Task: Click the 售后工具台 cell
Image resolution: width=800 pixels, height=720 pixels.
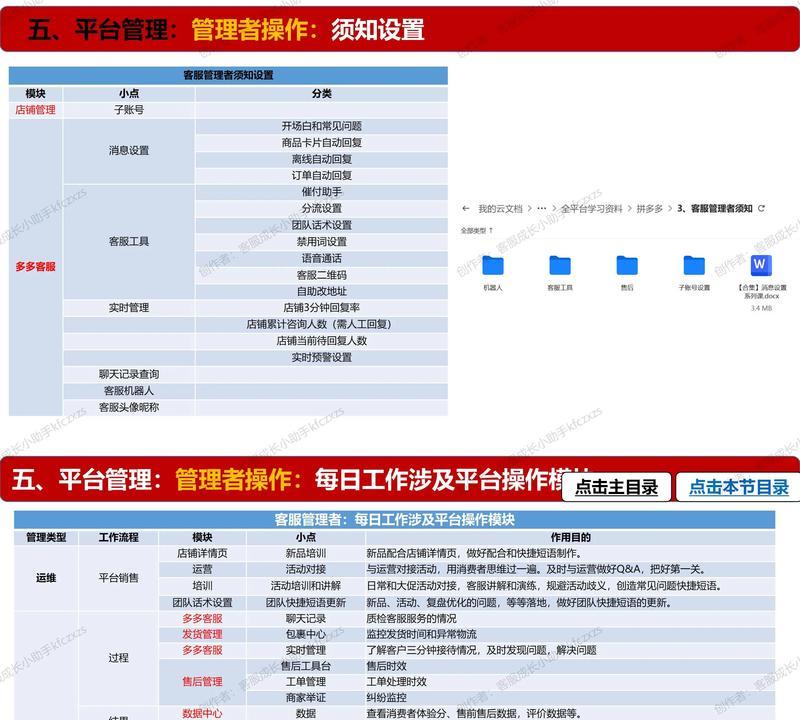Action: 306,666
